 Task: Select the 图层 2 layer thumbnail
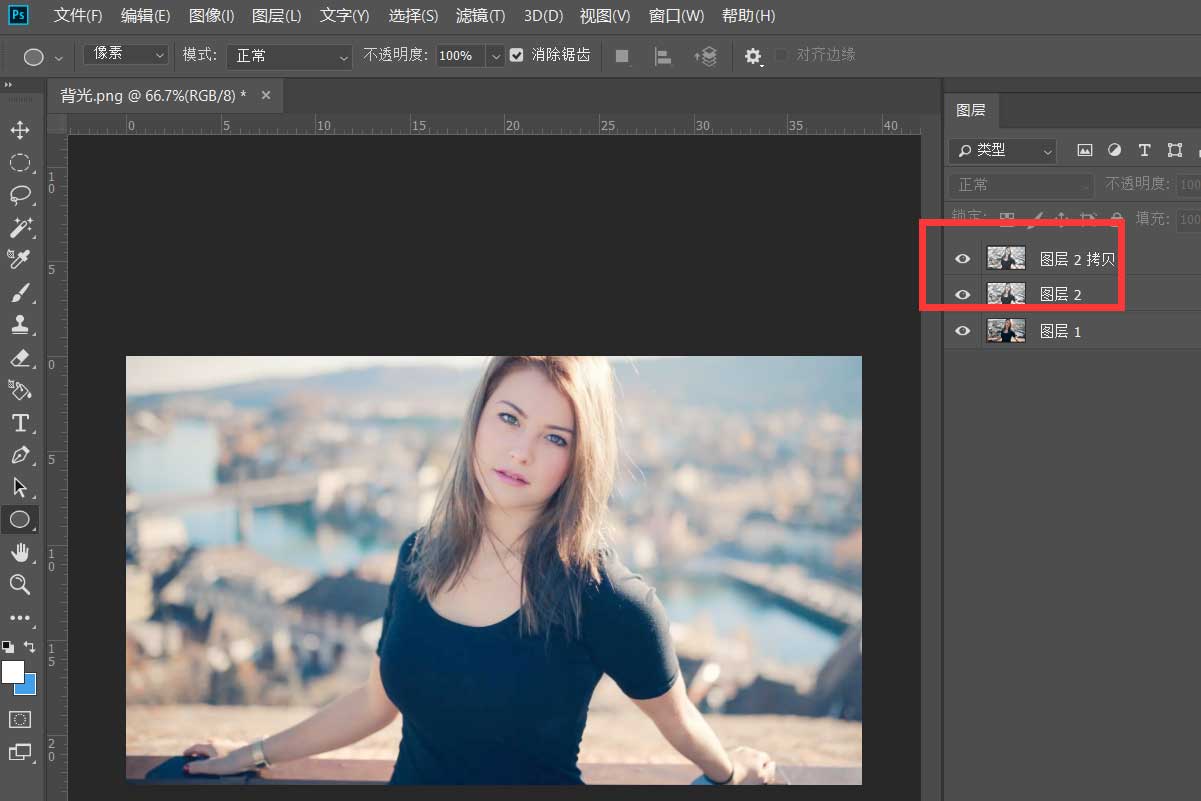[x=1006, y=293]
